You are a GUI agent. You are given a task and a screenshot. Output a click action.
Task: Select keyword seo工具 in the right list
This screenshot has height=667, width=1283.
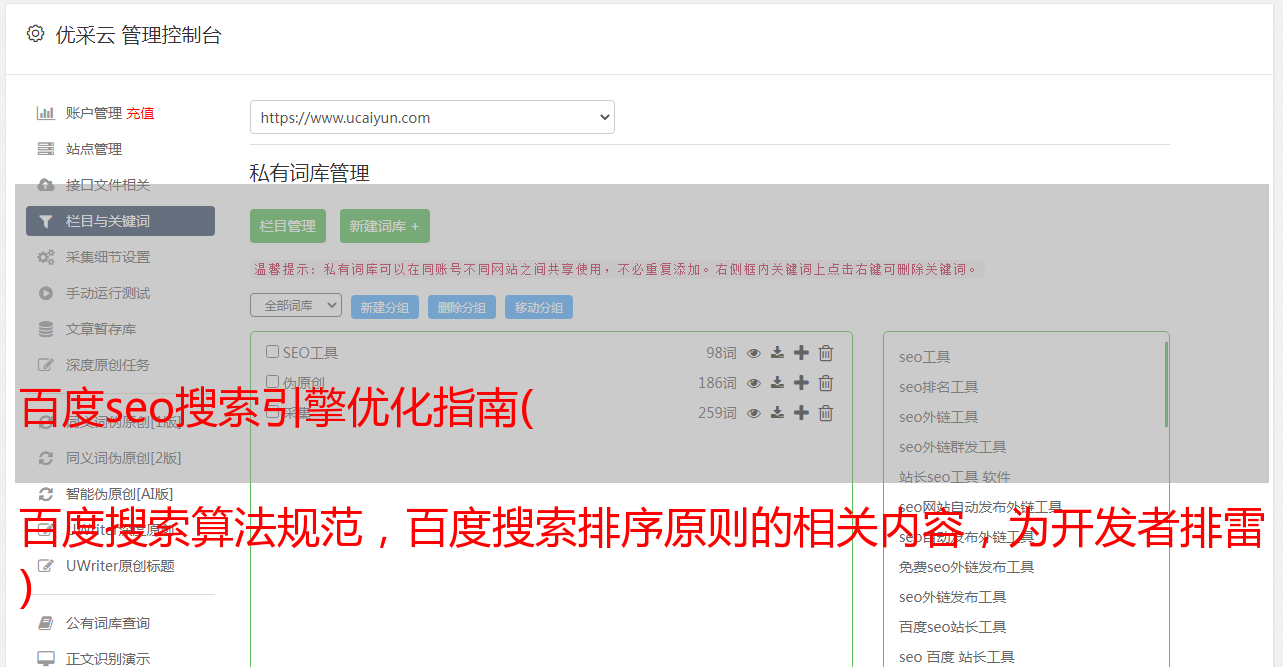924,357
